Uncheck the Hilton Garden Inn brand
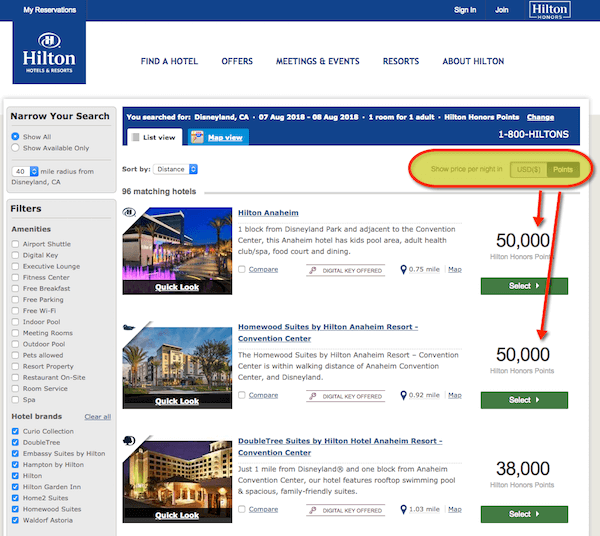The width and height of the screenshot is (600, 536). (x=15, y=487)
